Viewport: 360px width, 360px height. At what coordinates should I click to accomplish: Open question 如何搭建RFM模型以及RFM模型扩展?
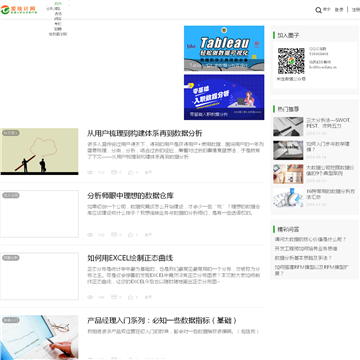(312, 270)
